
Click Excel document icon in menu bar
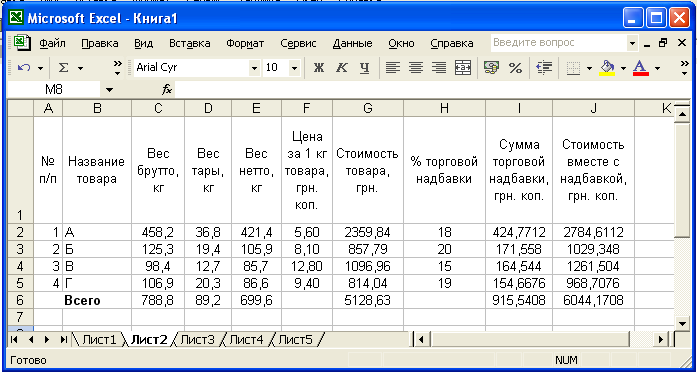tap(21, 43)
